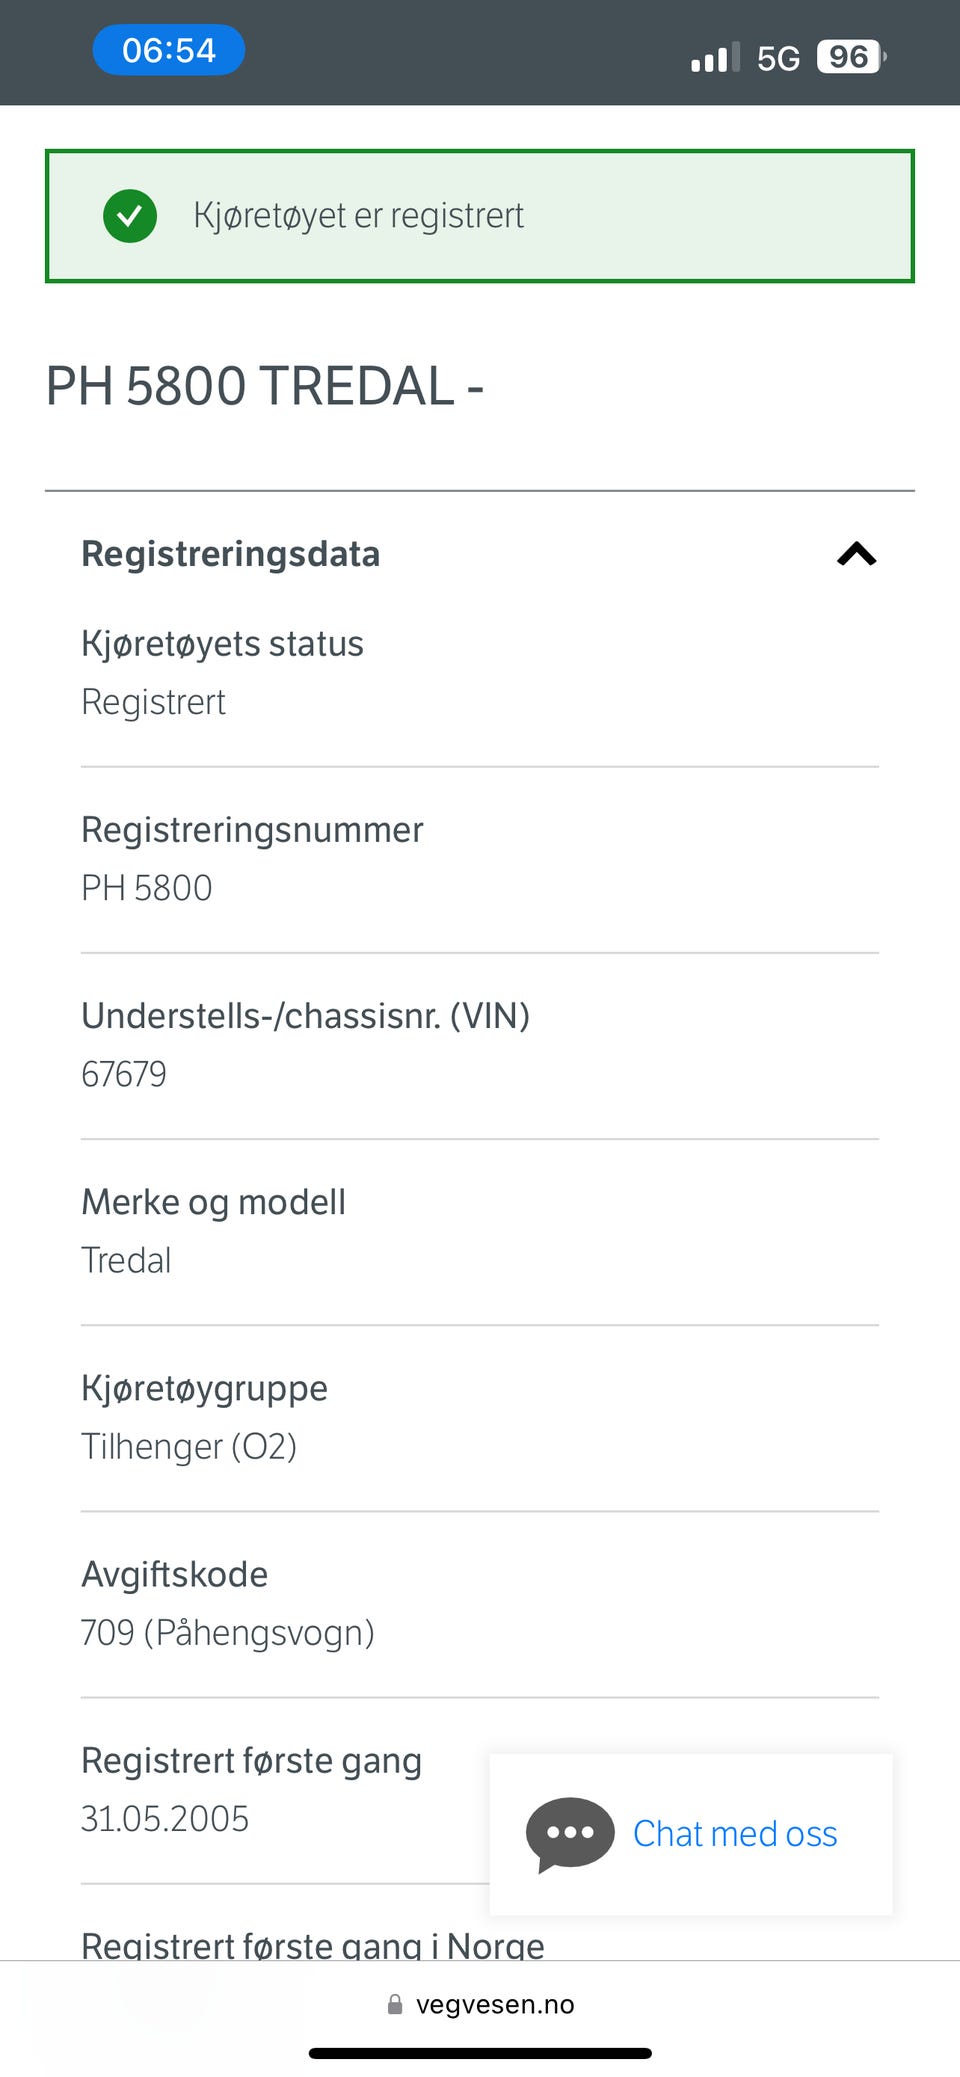Tap the 709 (Påhengsvogn) tax code value
This screenshot has height=2077, width=960.
point(228,1632)
